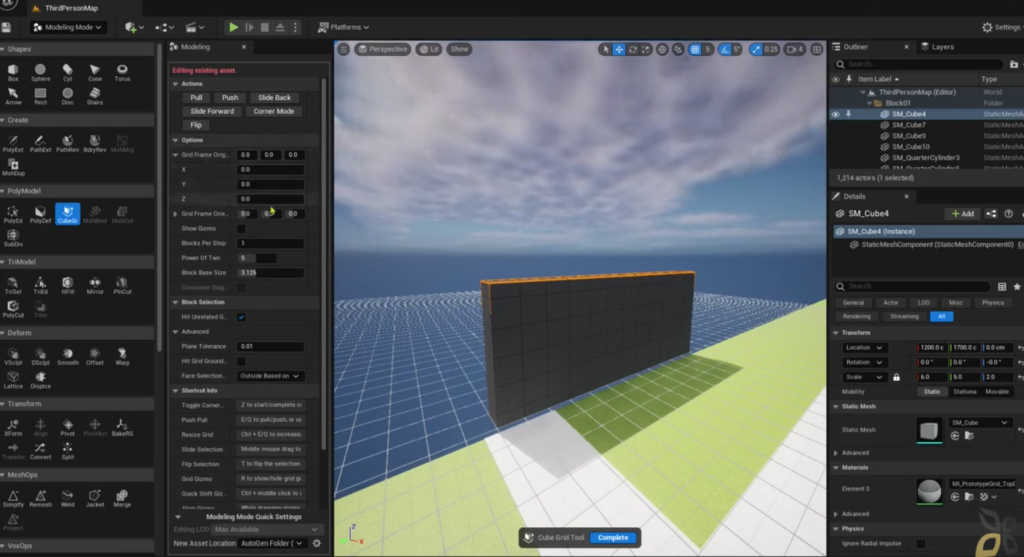Open the Modeling Mode dropdown
Screen dimensions: 1024x557
coord(68,27)
